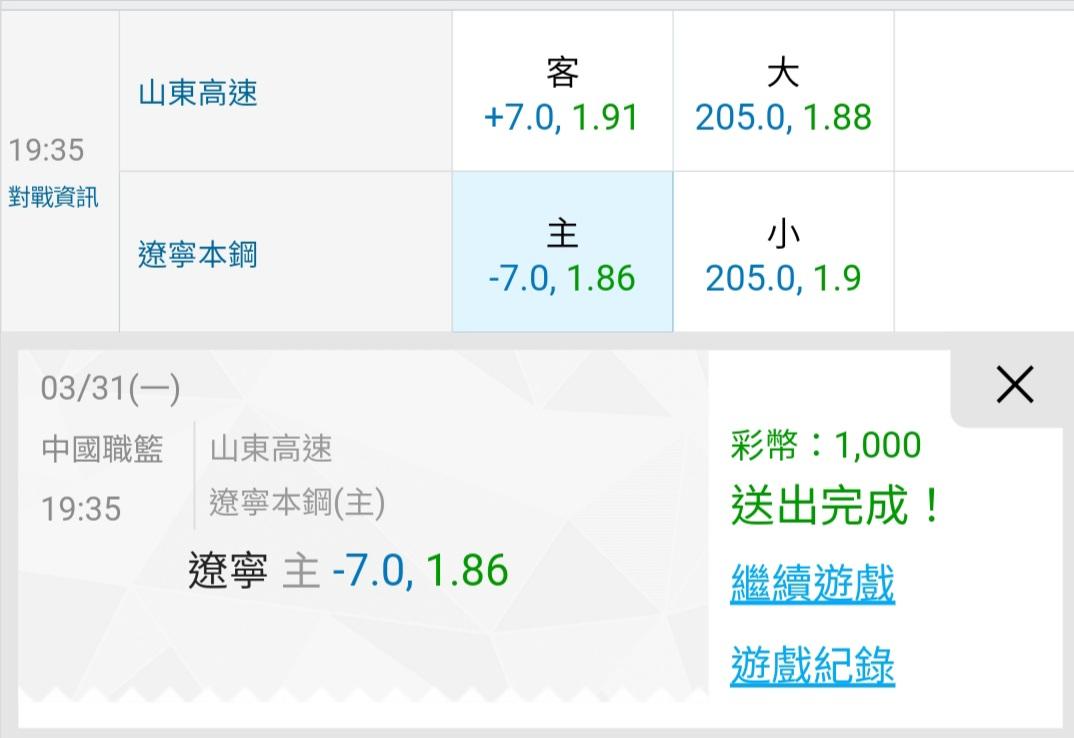1074x738 pixels.
Task: Click empty odds cell beside 大 205.0
Action: tap(984, 92)
